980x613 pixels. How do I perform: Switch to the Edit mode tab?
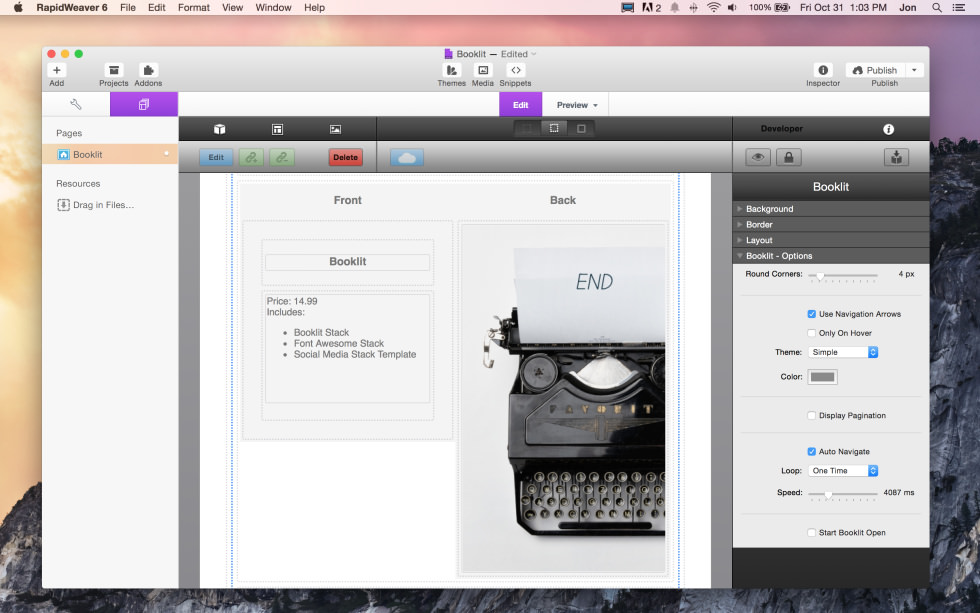pyautogui.click(x=521, y=104)
